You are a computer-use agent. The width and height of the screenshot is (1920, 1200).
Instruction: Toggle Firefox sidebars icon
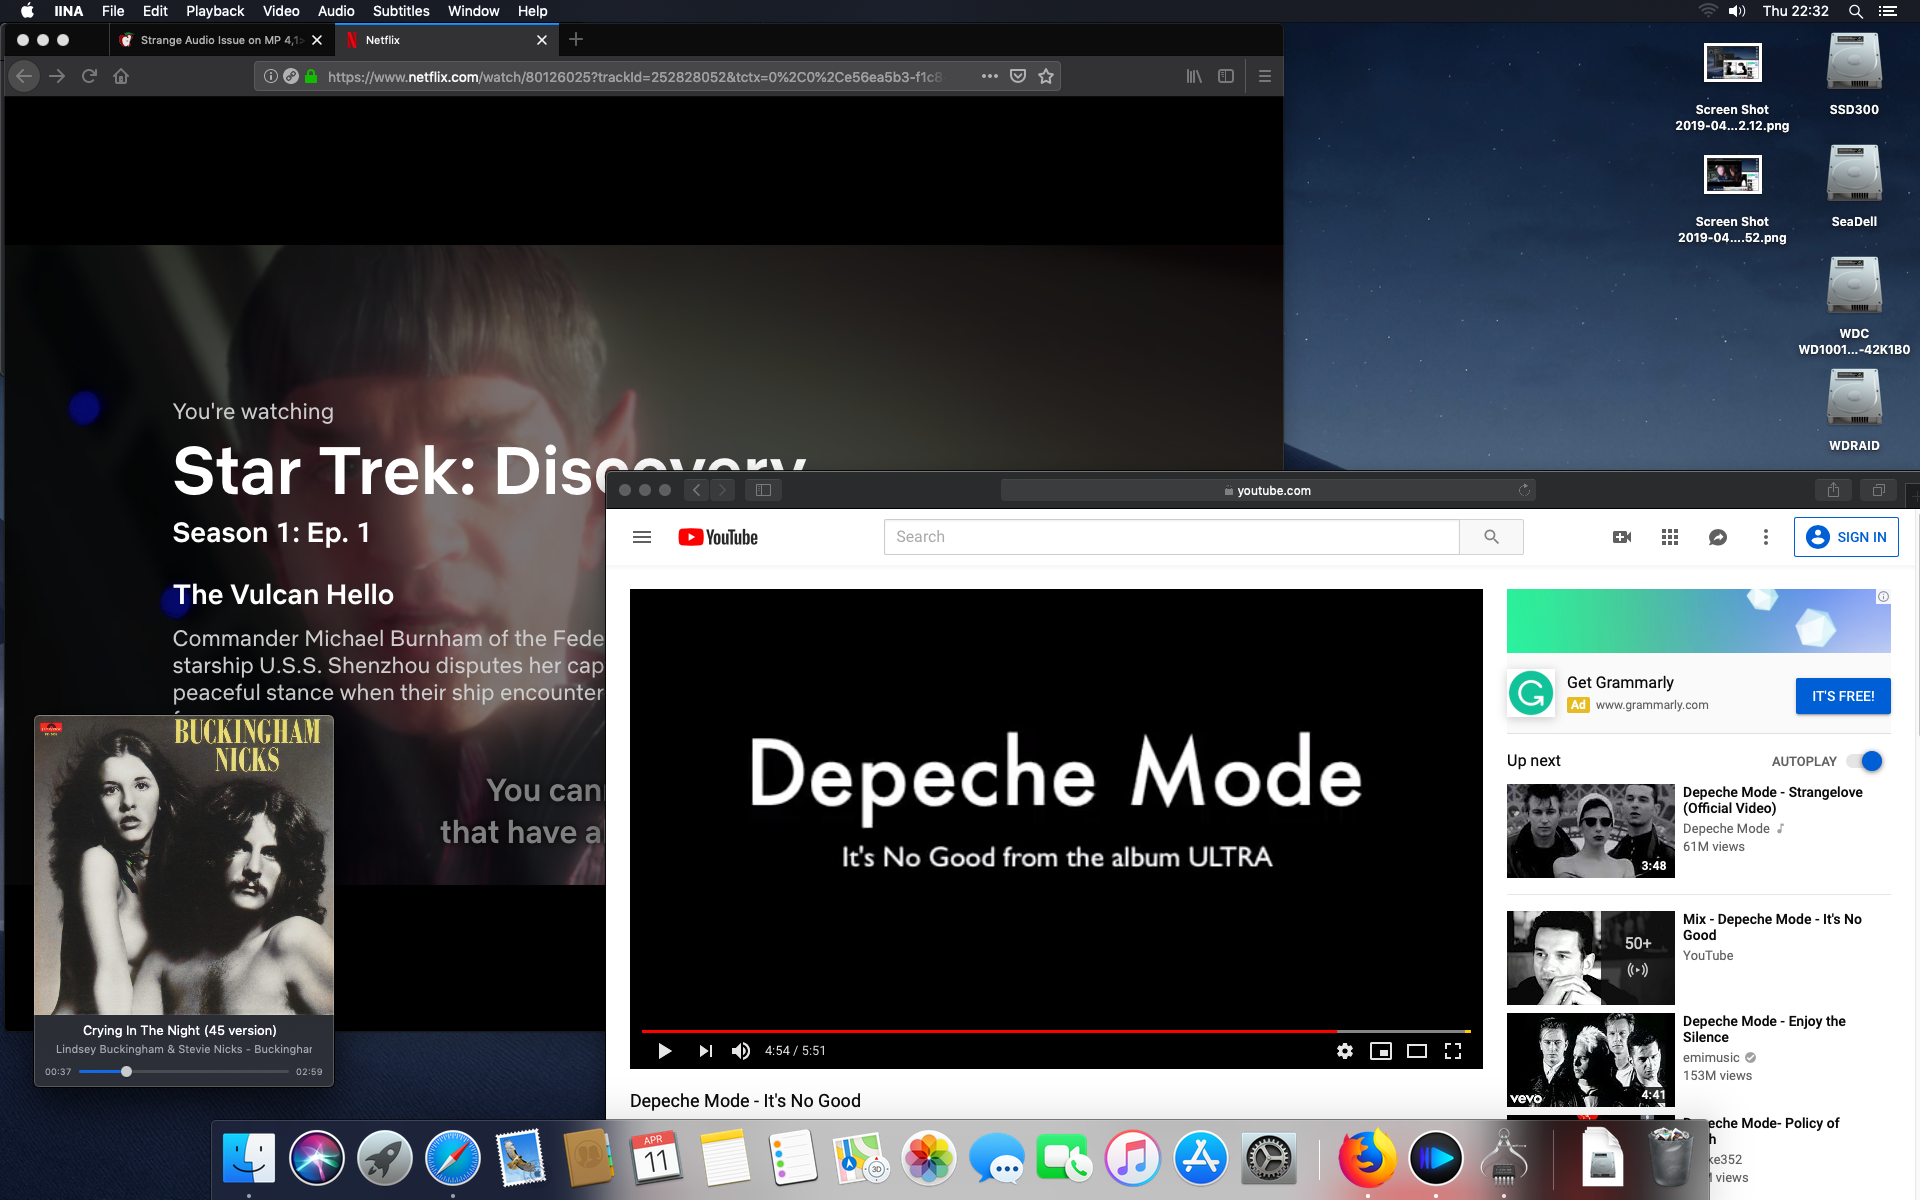pos(1226,76)
